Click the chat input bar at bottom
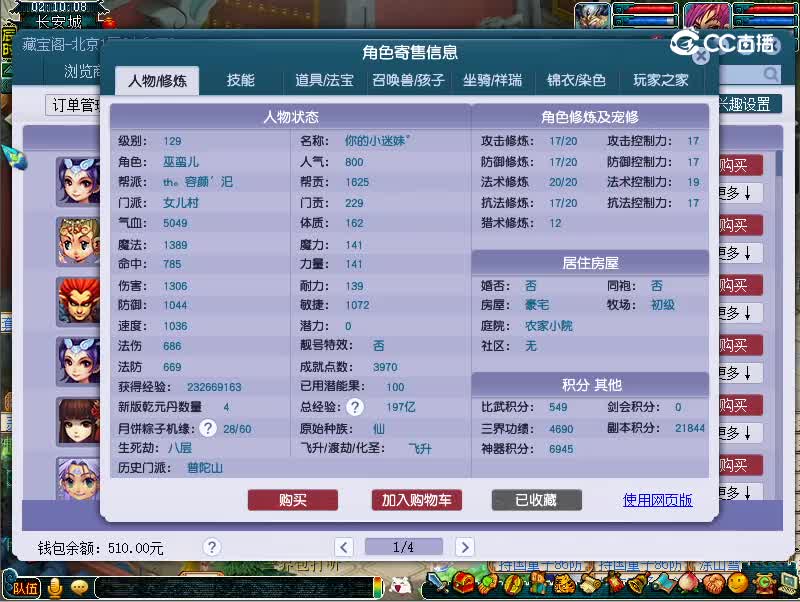Image resolution: width=800 pixels, height=602 pixels. (235, 588)
